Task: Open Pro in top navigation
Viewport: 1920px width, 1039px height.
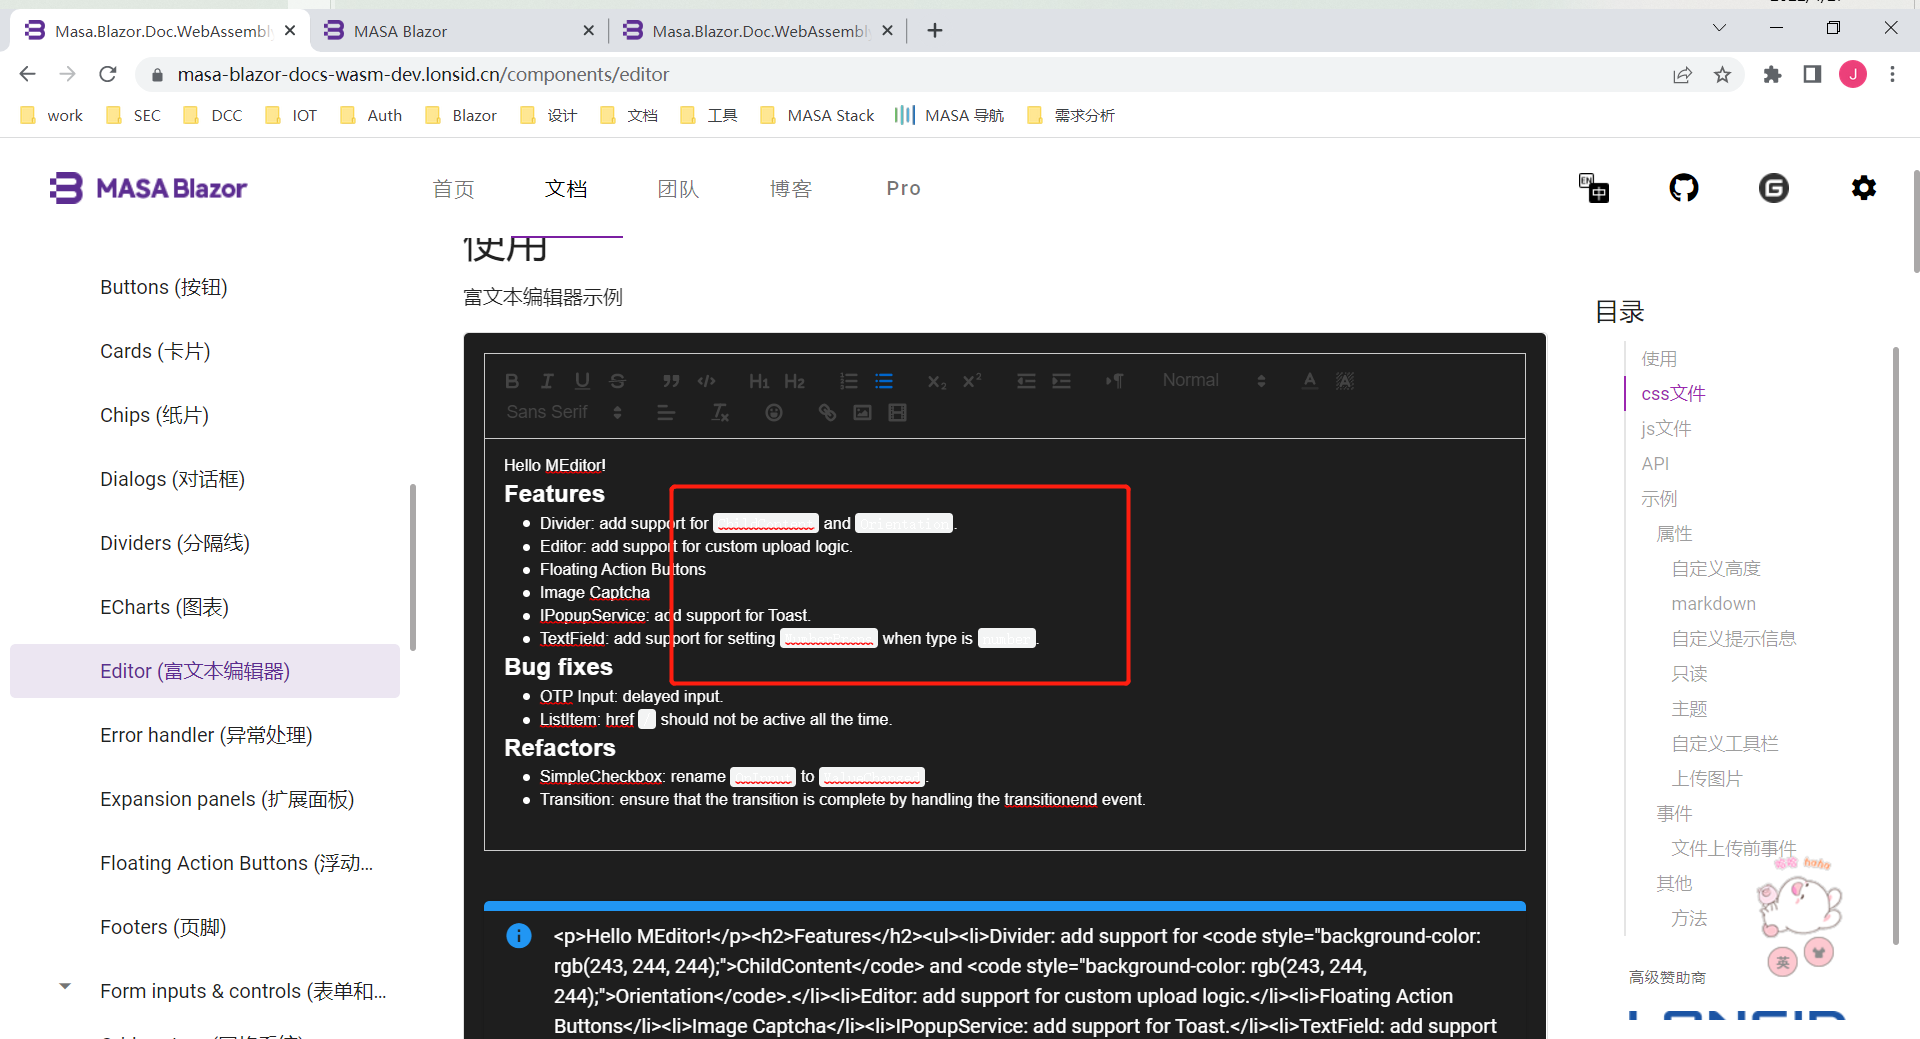Action: click(904, 189)
